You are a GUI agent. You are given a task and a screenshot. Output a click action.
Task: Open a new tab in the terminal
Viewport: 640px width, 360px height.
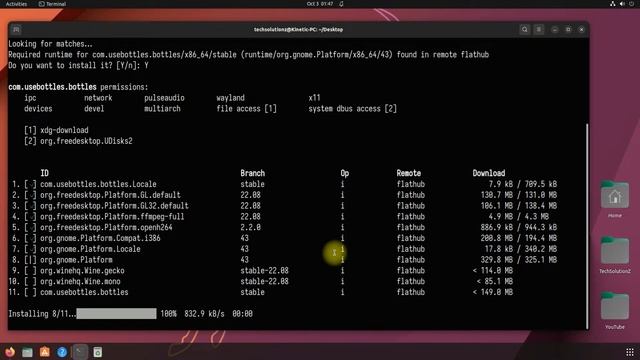tap(16, 29)
